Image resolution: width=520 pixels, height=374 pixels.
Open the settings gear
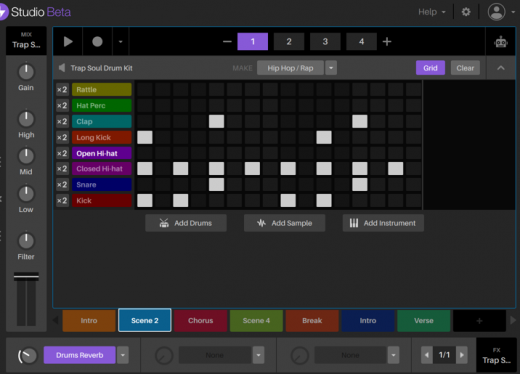coord(466,12)
